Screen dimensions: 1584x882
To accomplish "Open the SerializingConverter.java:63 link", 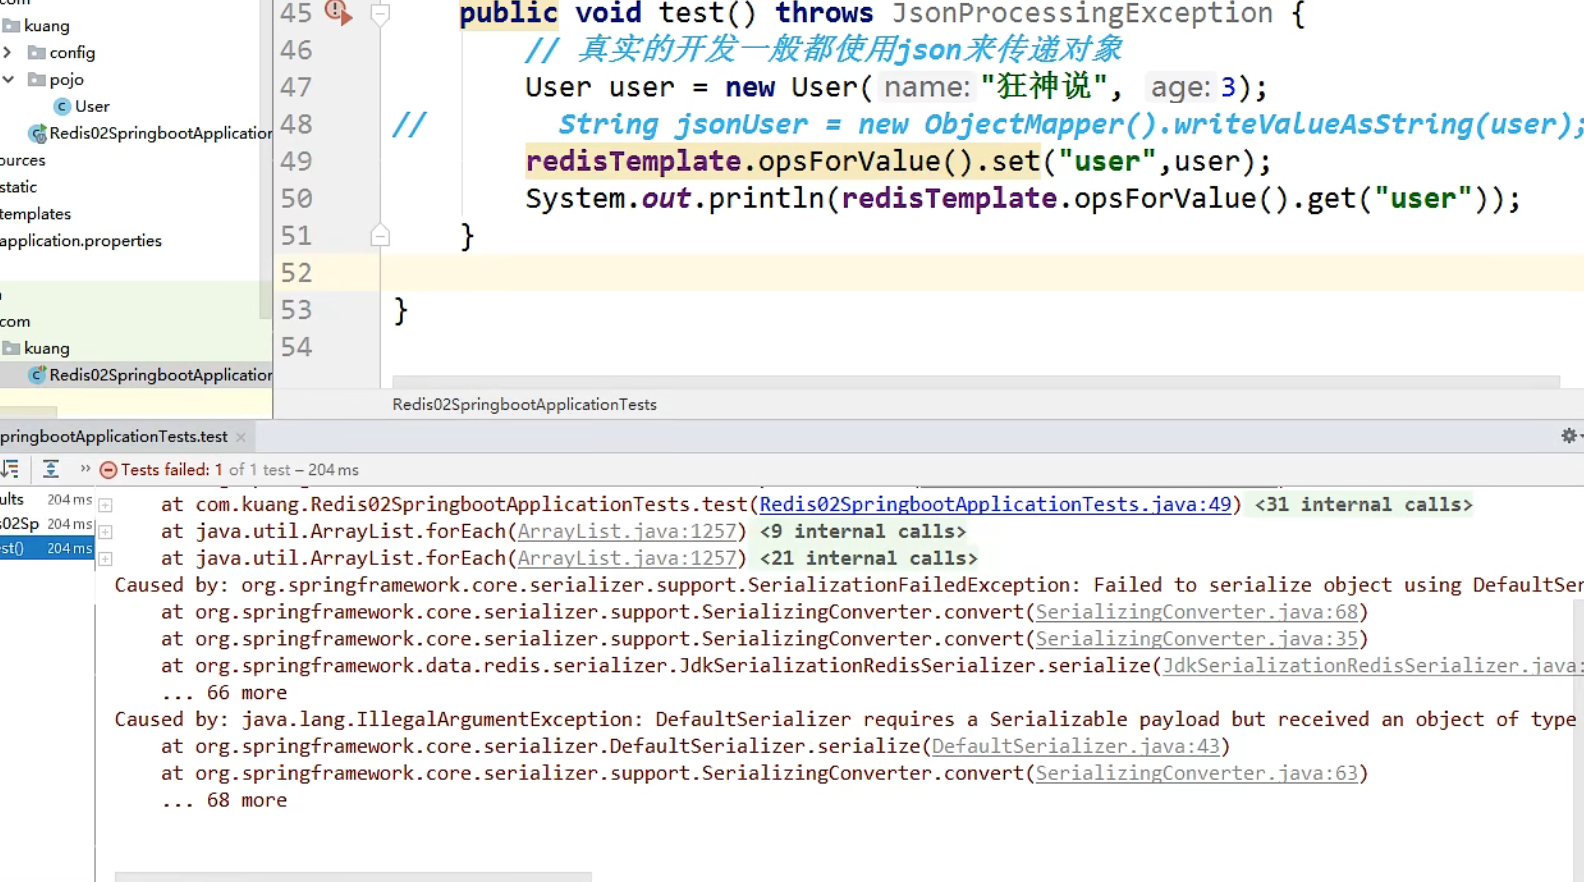I will coord(1197,773).
